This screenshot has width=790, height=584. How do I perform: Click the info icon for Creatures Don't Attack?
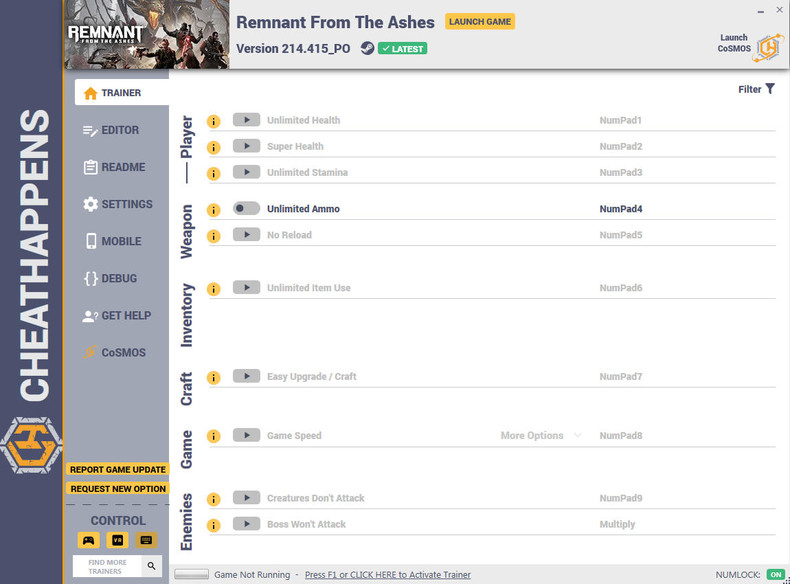coord(214,499)
